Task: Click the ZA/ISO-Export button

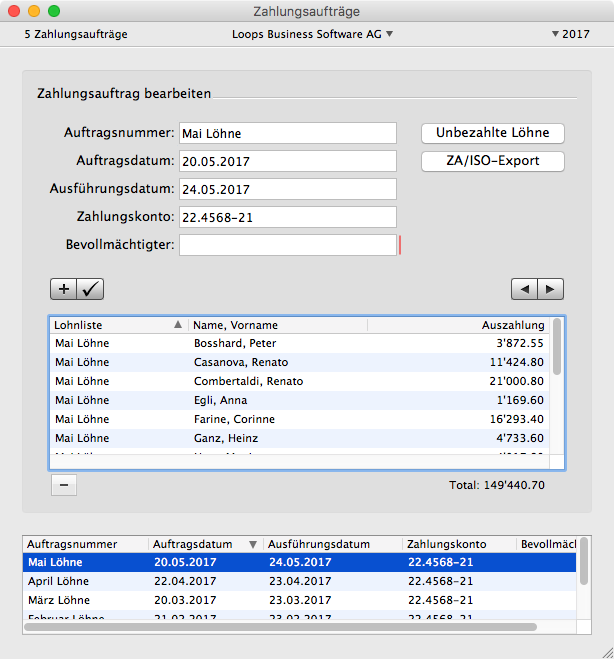Action: 493,161
